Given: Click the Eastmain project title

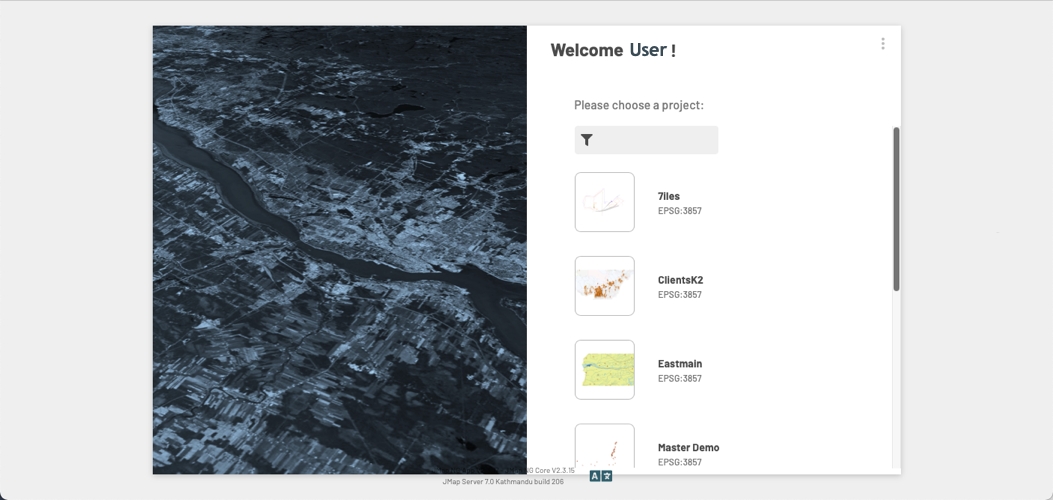Looking at the screenshot, I should [x=680, y=365].
